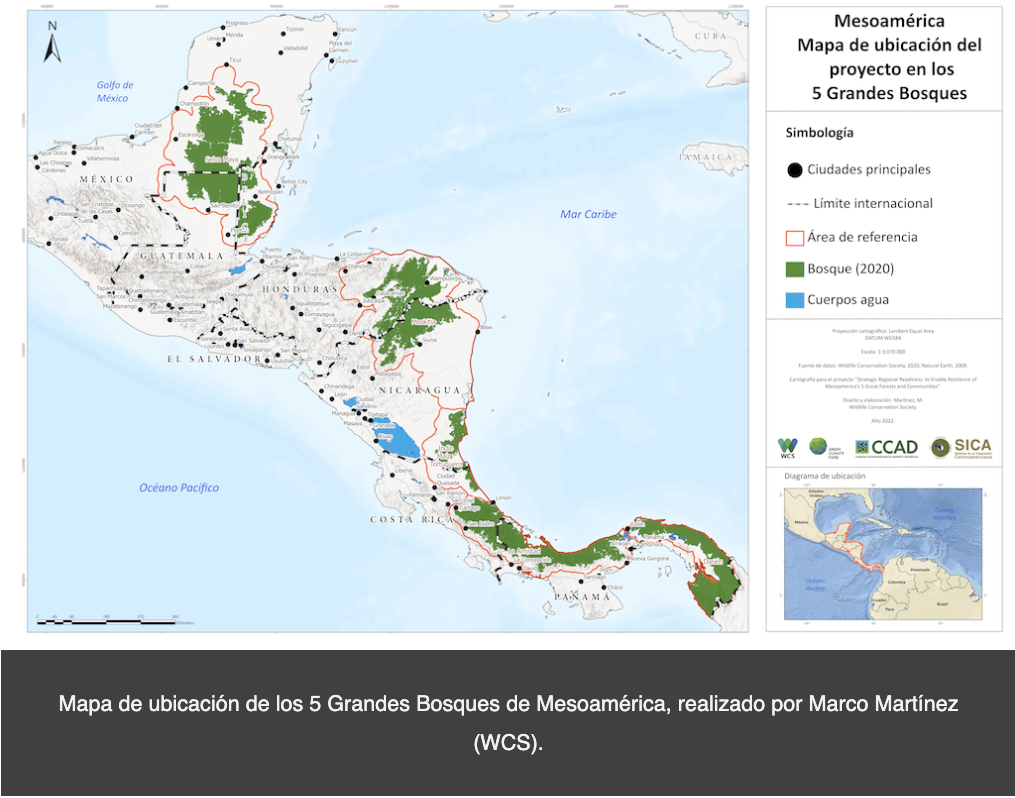Click the green Bosque (2020) legend swatch
The width and height of the screenshot is (1015, 798).
[795, 269]
